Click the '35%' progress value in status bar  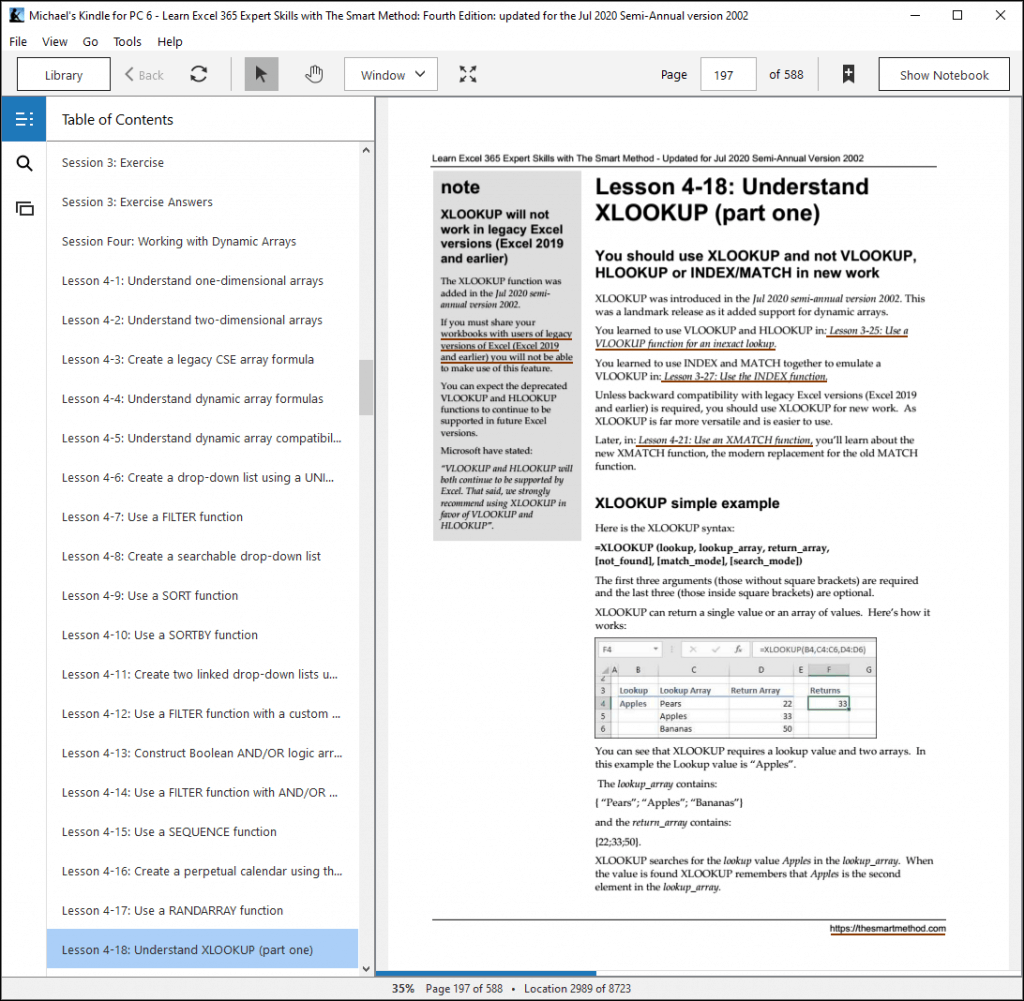[x=403, y=989]
